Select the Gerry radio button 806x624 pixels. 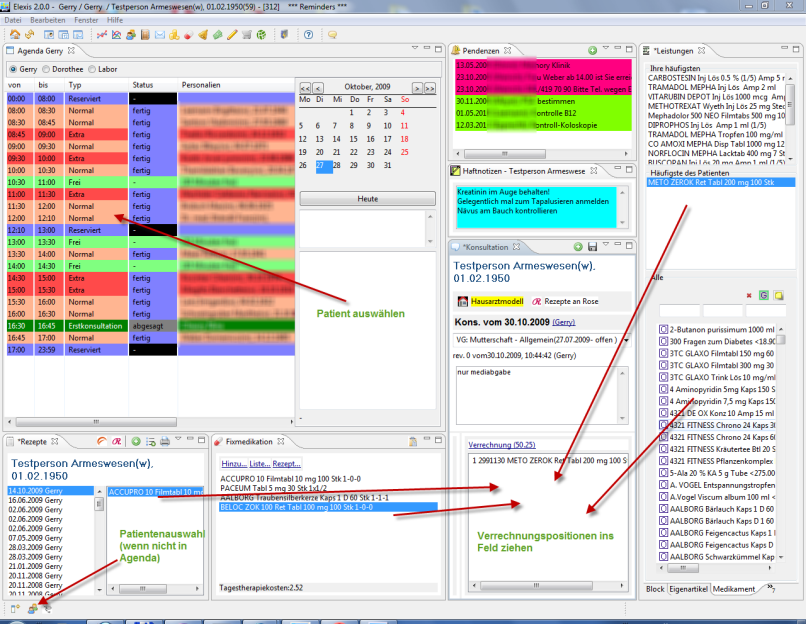pyautogui.click(x=13, y=69)
